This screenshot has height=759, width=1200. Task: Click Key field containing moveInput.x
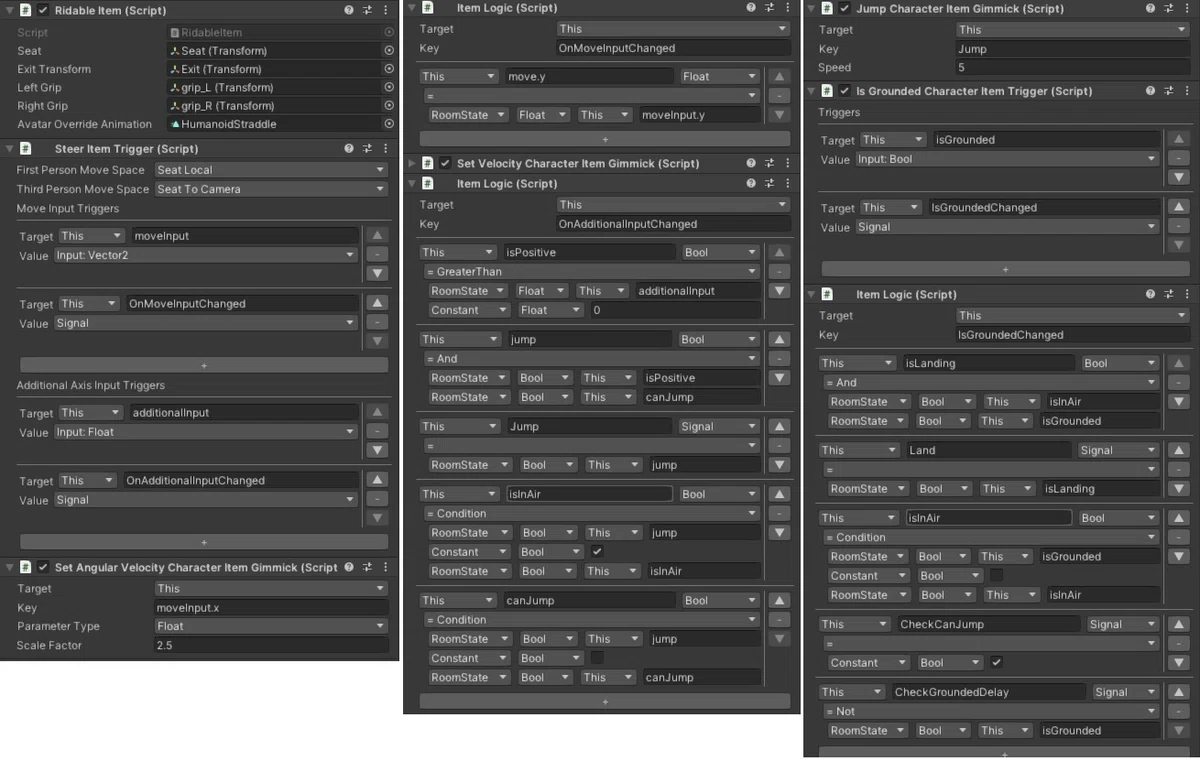click(271, 607)
